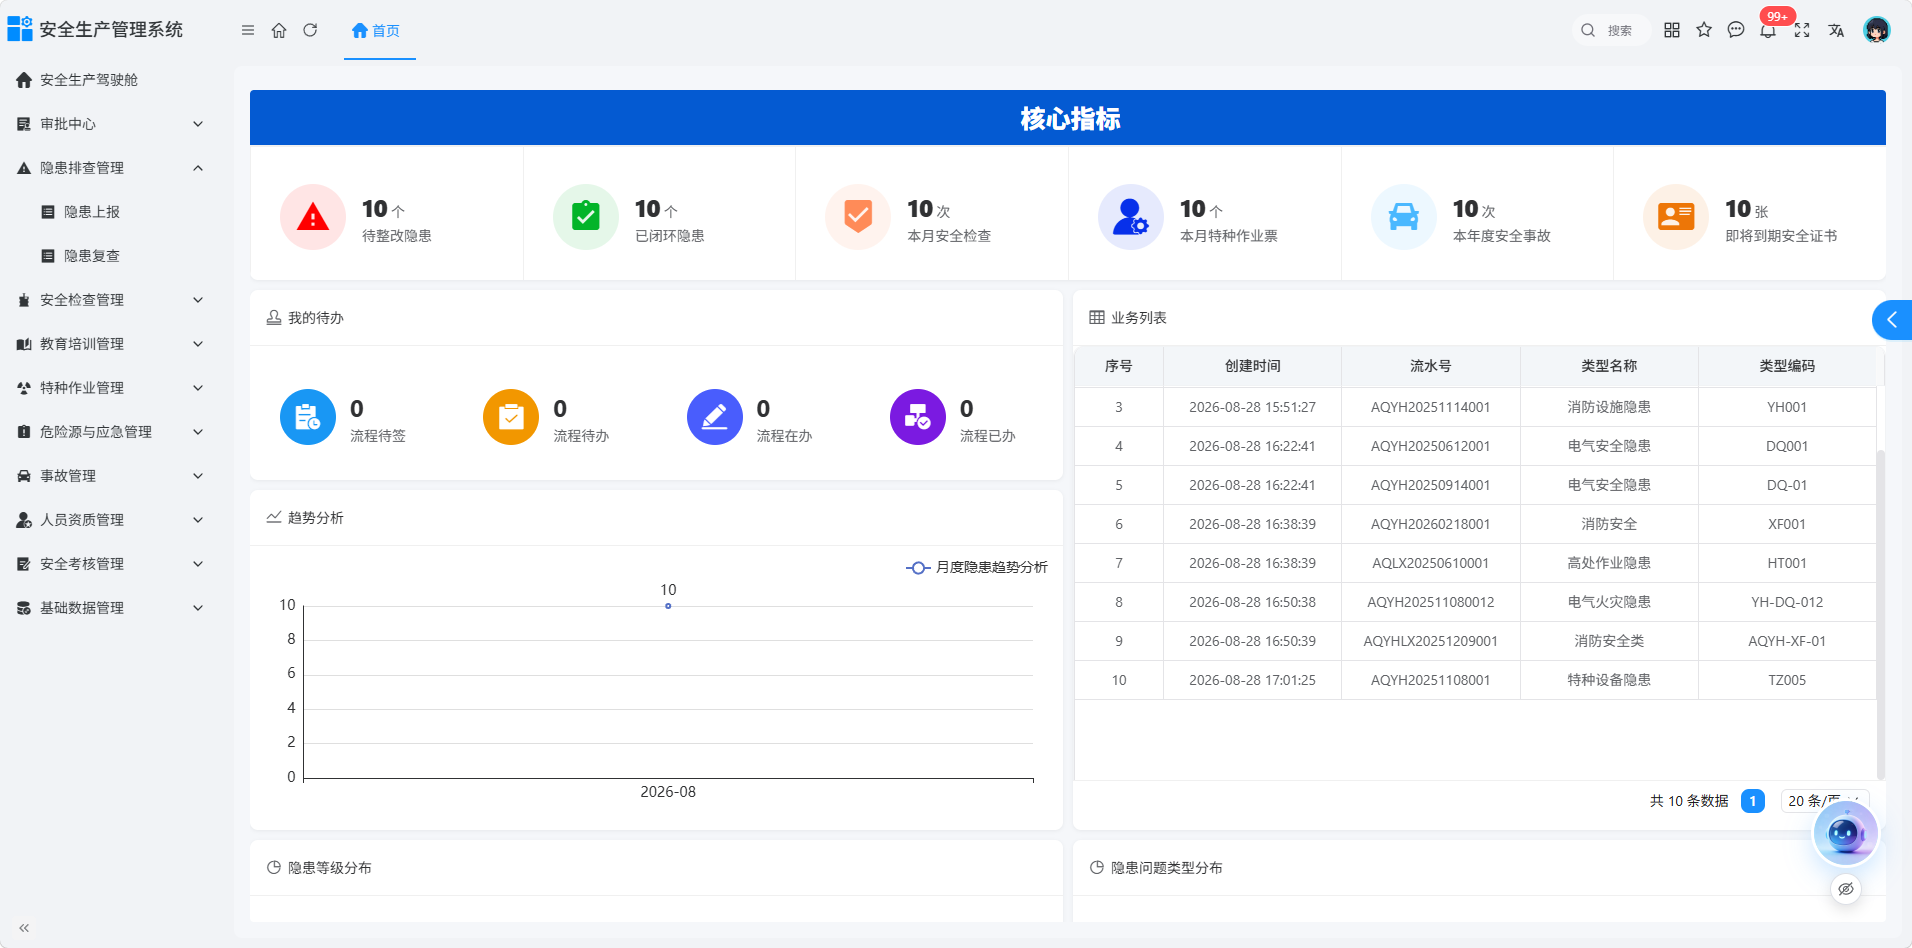Collapse the 隐患排查管理 menu
This screenshot has height=948, width=1912.
(110, 168)
